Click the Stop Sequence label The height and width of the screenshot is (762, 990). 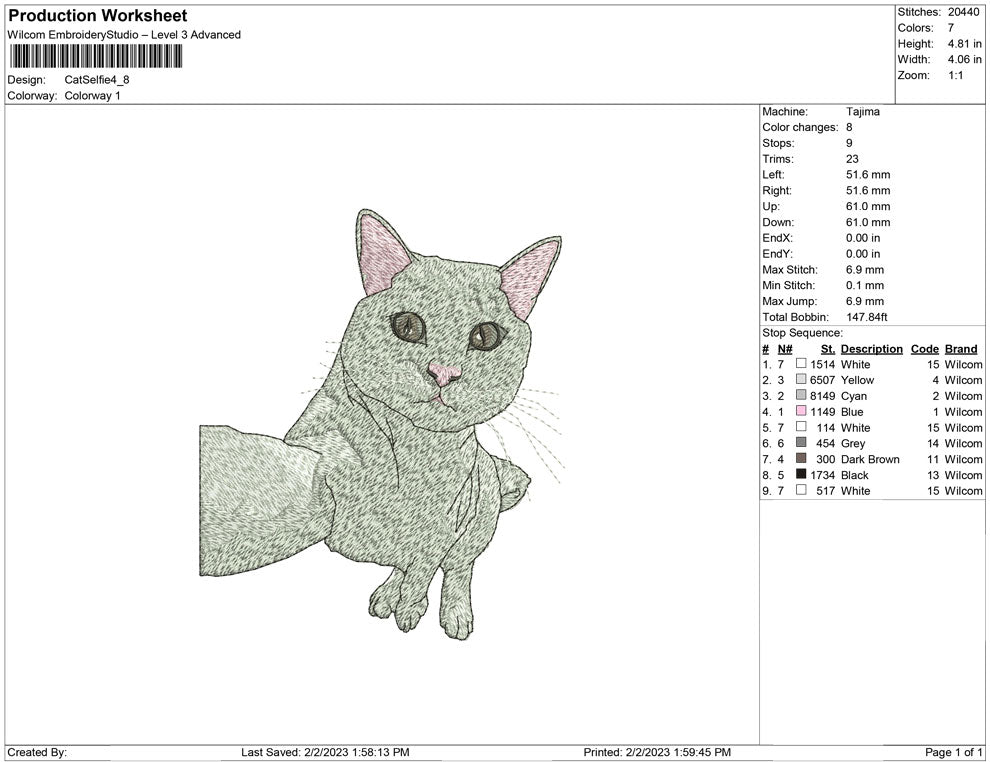point(802,333)
